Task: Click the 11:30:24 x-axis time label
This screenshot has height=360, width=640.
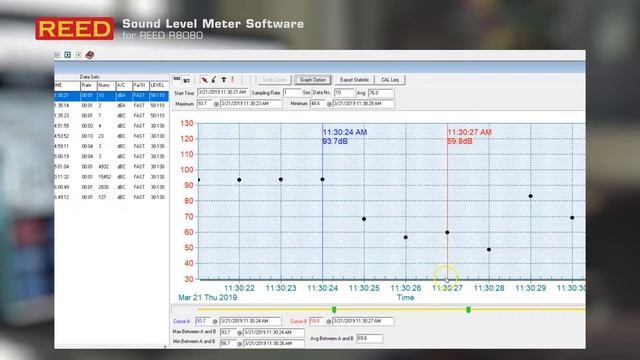Action: click(322, 288)
